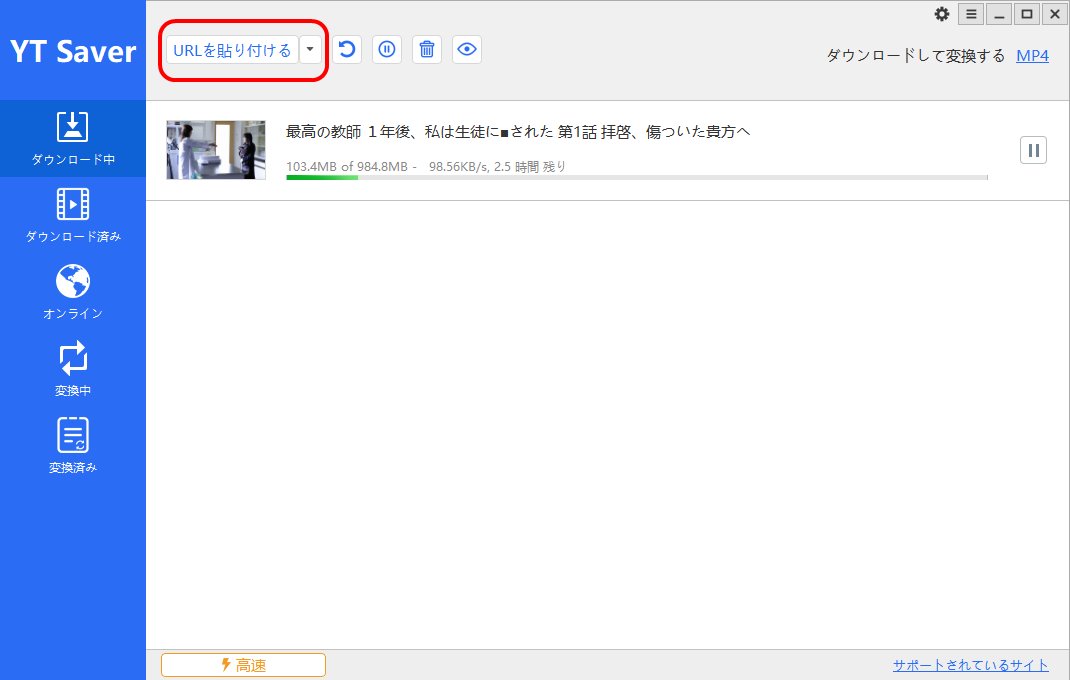Screen dimensions: 1070x680
Task: Switch to ダウンロード中 tab
Action: point(73,139)
